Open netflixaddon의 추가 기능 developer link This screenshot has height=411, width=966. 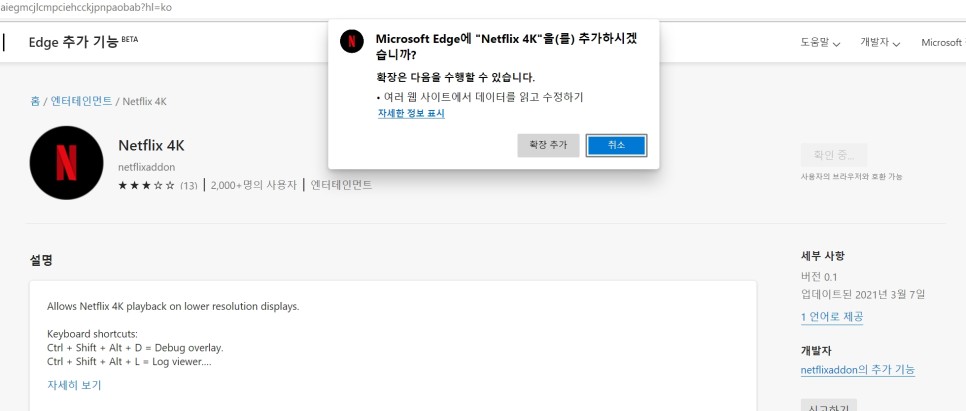(858, 370)
